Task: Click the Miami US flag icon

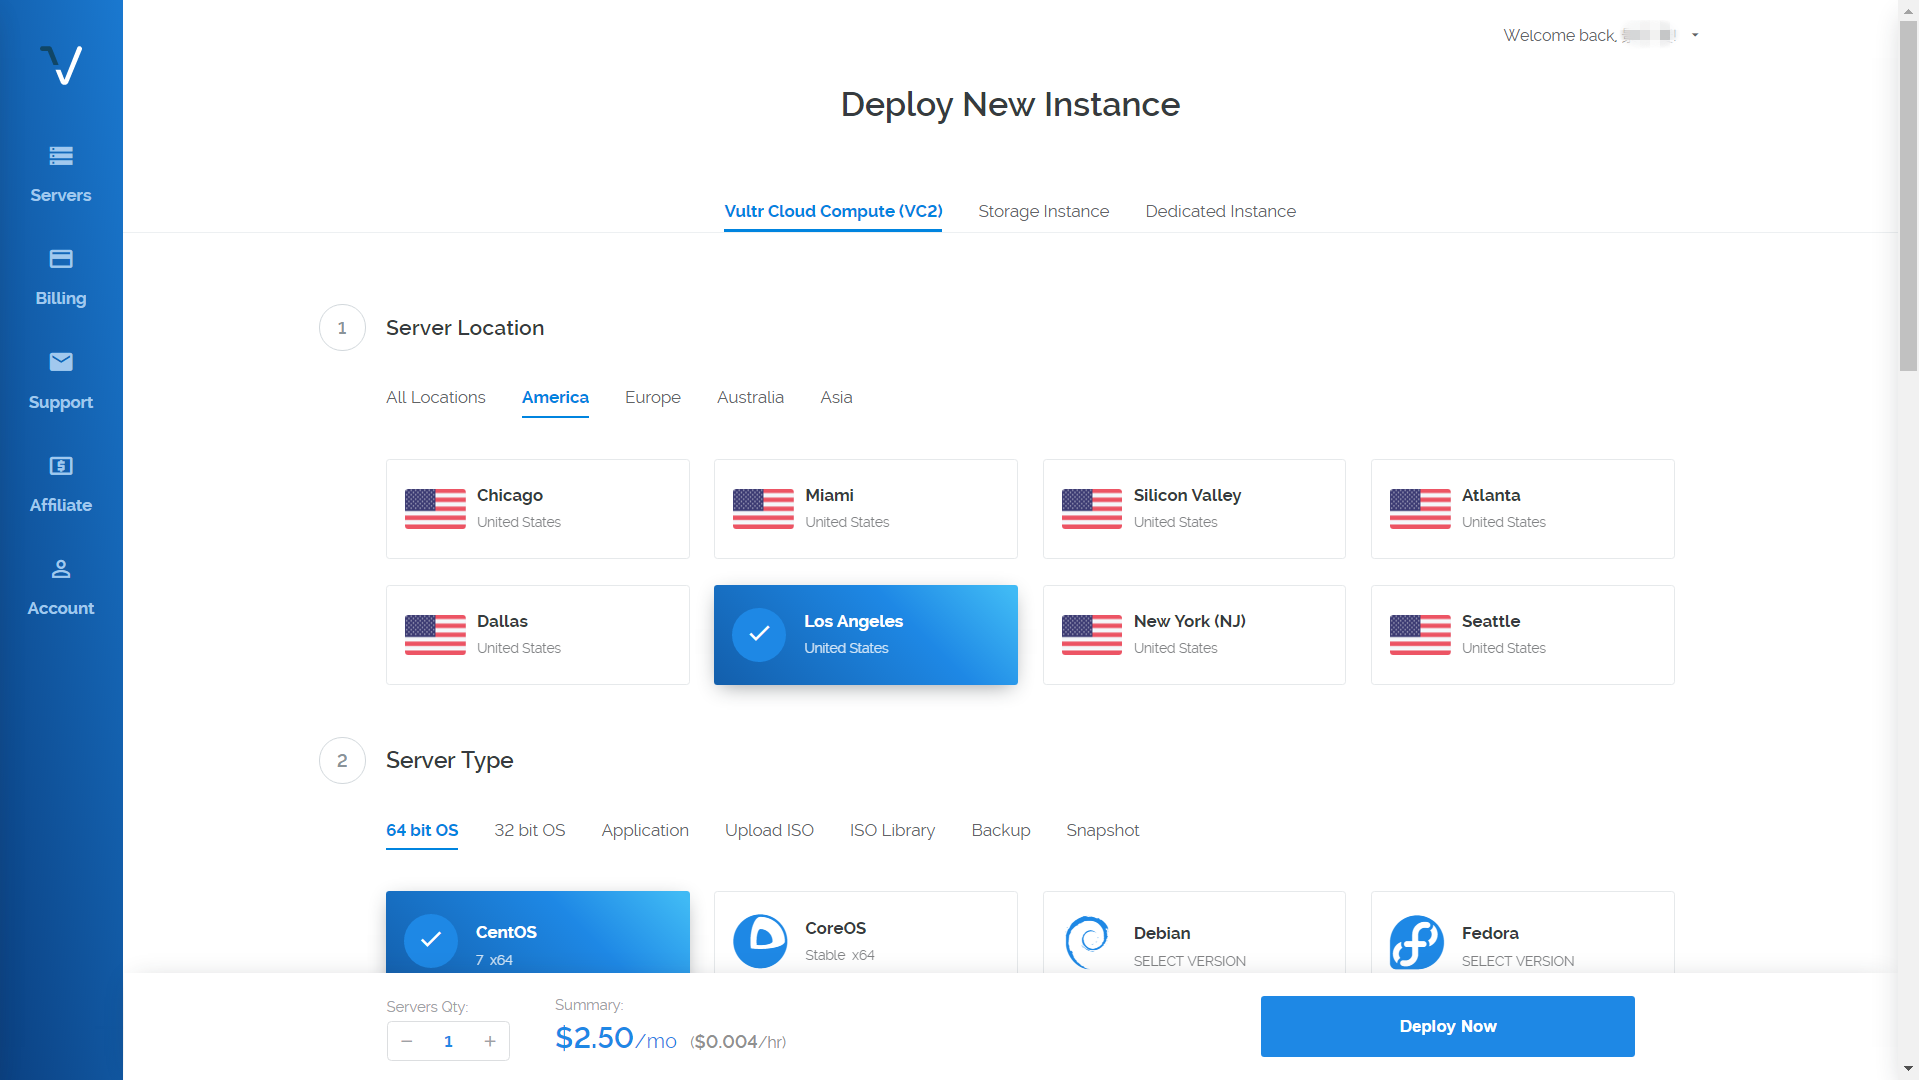Action: pyautogui.click(x=763, y=509)
